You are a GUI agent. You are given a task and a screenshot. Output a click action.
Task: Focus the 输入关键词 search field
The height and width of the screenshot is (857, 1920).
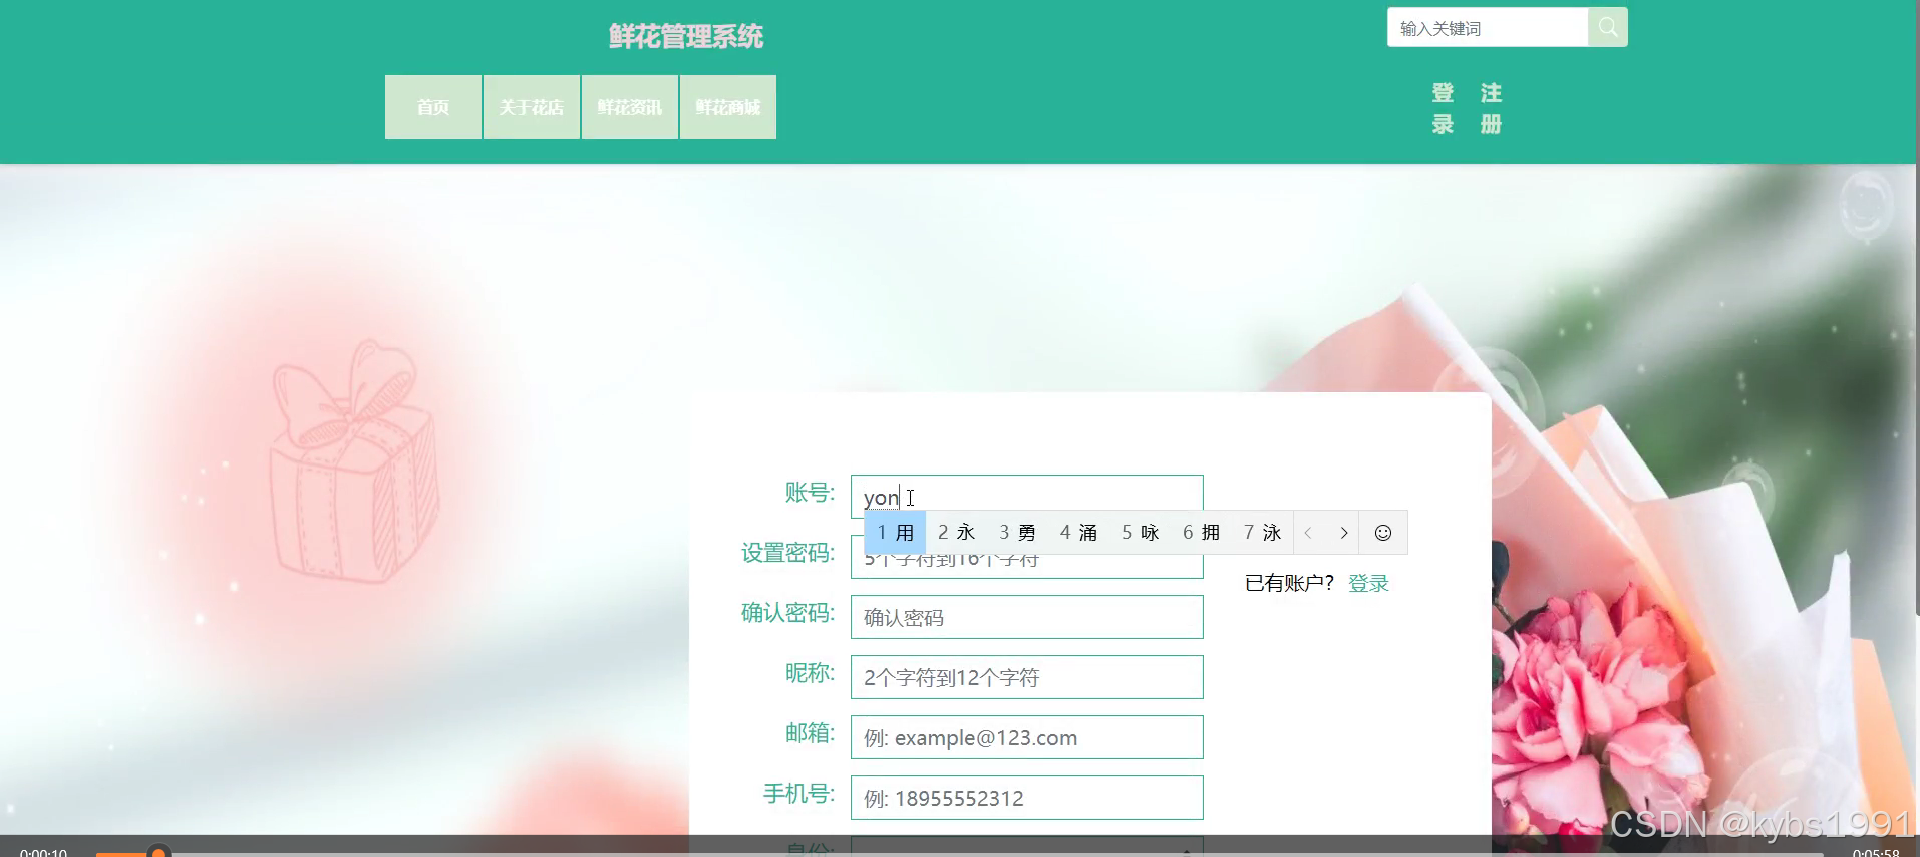(x=1487, y=27)
